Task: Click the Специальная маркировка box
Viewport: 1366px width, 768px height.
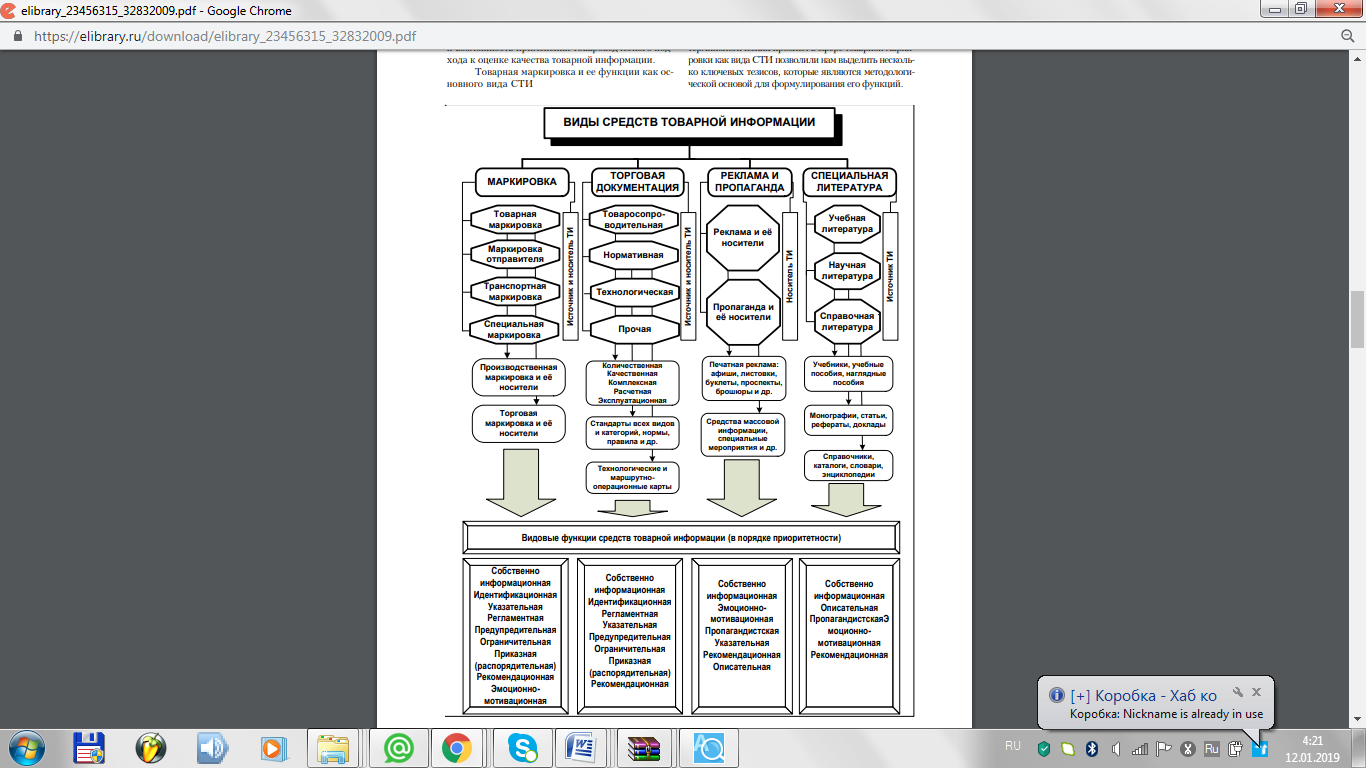Action: point(514,329)
